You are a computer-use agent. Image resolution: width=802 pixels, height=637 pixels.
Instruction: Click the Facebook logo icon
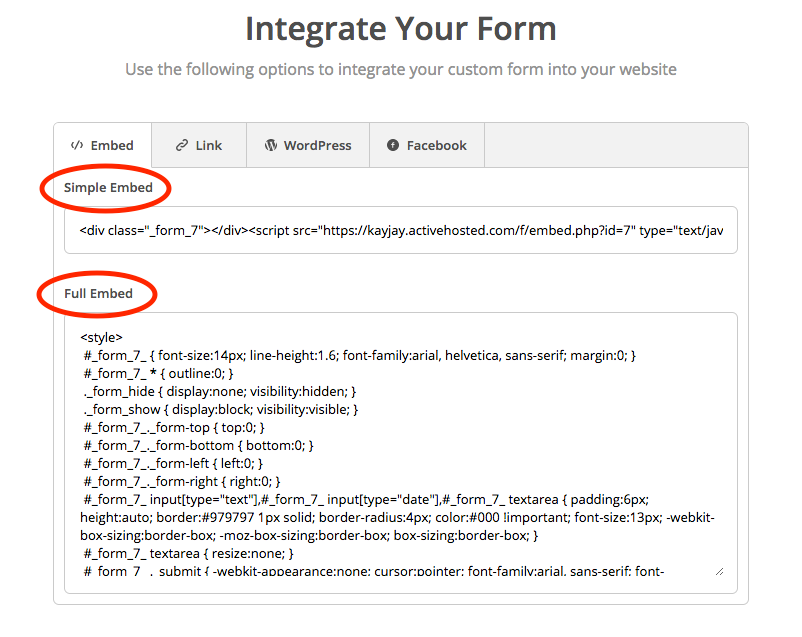393,145
